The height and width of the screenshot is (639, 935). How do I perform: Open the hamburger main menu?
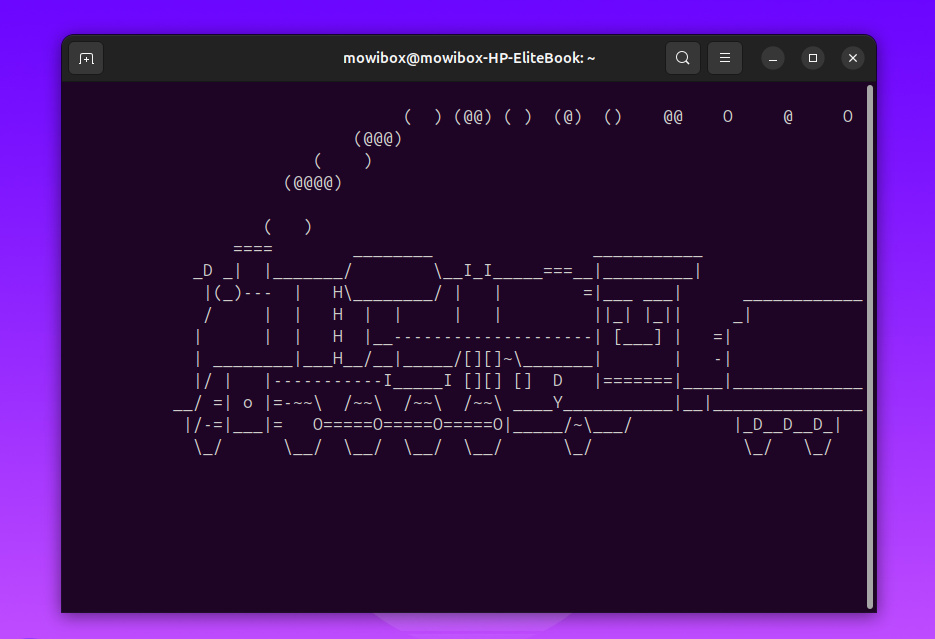coord(725,58)
